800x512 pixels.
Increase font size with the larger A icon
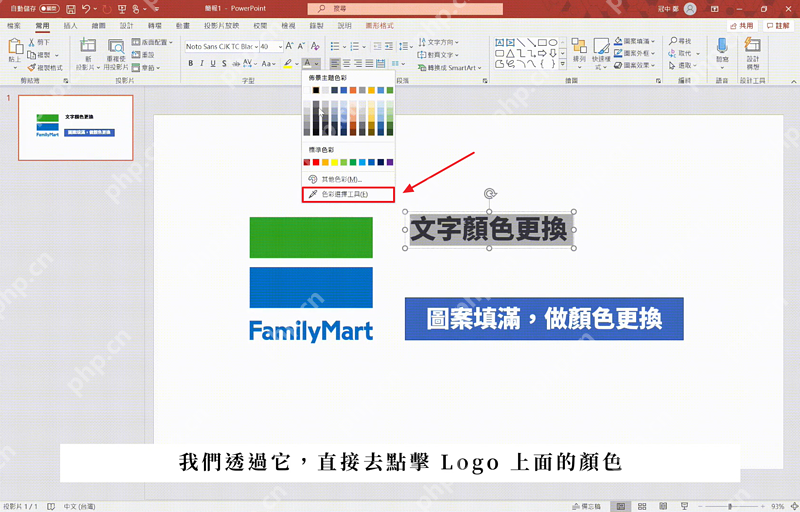pyautogui.click(x=289, y=46)
